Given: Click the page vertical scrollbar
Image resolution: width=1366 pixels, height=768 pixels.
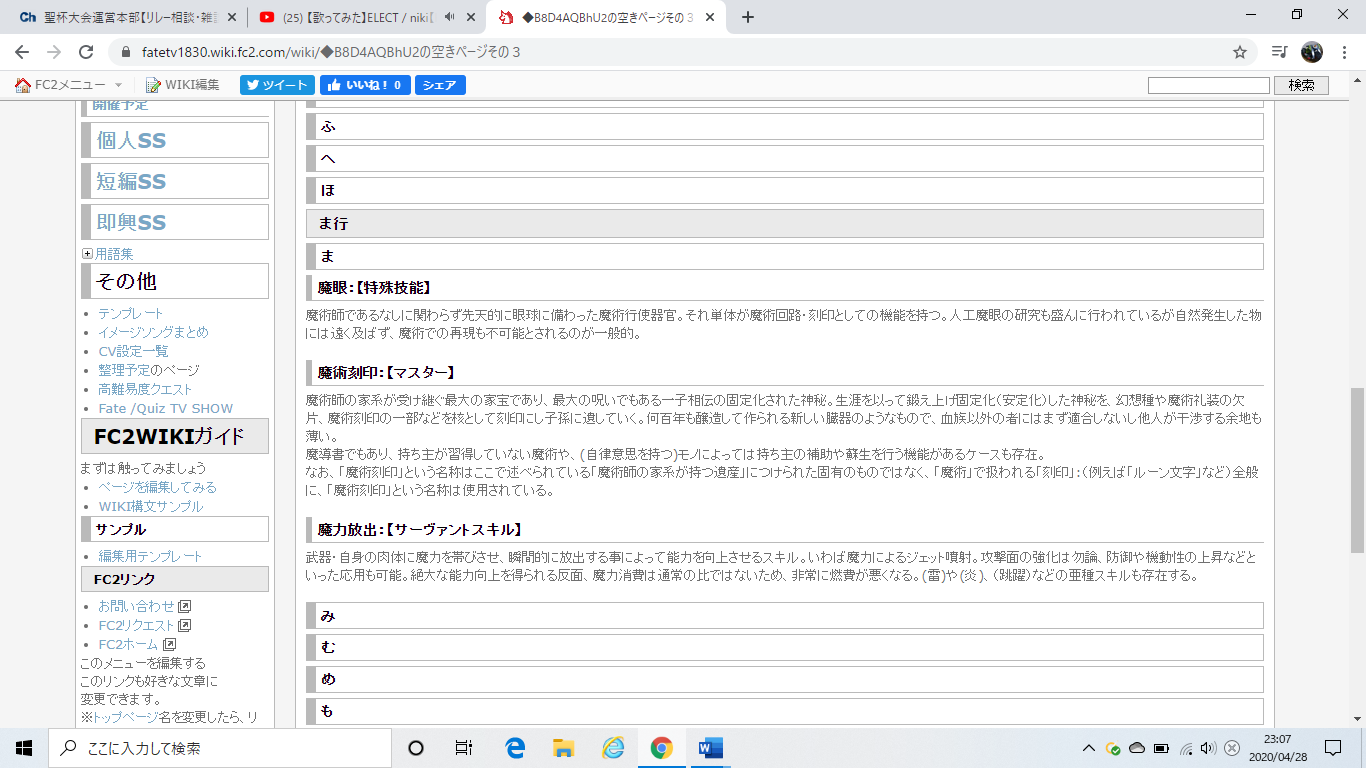Looking at the screenshot, I should click(x=1357, y=470).
